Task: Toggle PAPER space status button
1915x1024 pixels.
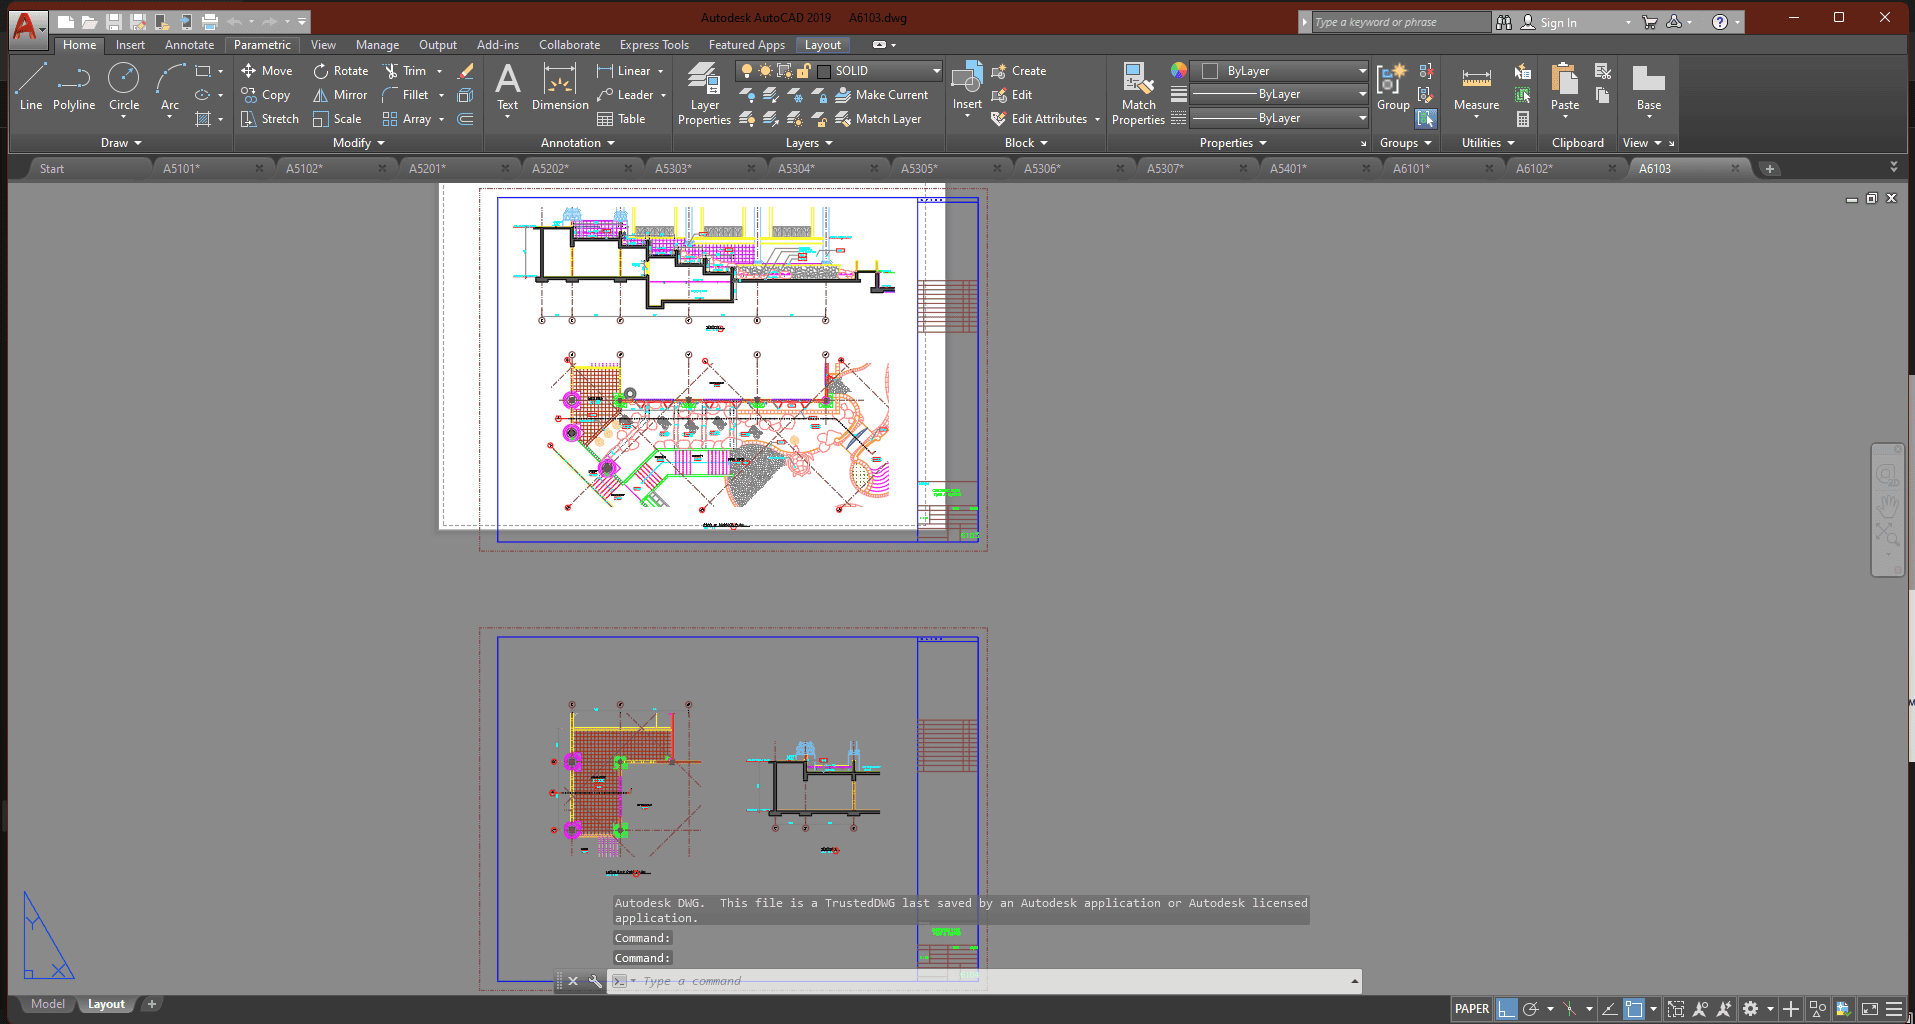Action: coord(1471,1009)
